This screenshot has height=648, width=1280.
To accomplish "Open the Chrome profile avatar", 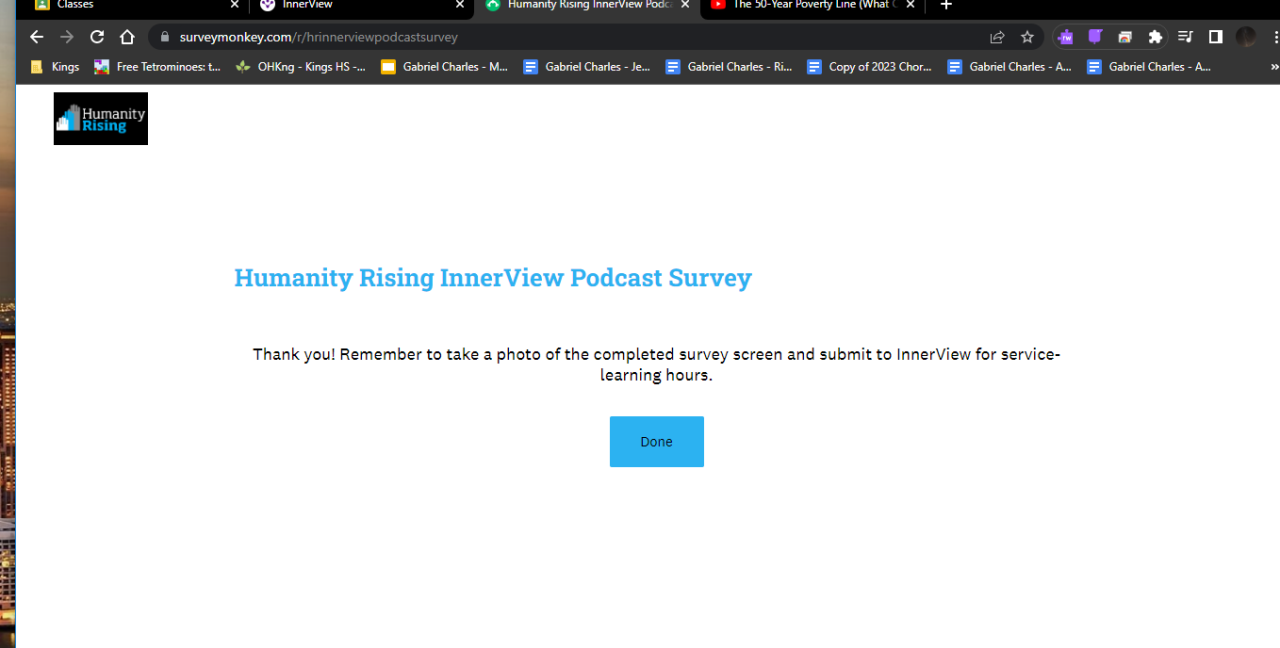I will pyautogui.click(x=1245, y=37).
